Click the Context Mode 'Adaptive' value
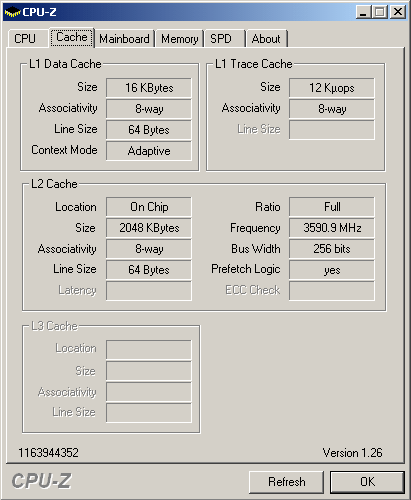This screenshot has height=500, width=411. (x=149, y=151)
